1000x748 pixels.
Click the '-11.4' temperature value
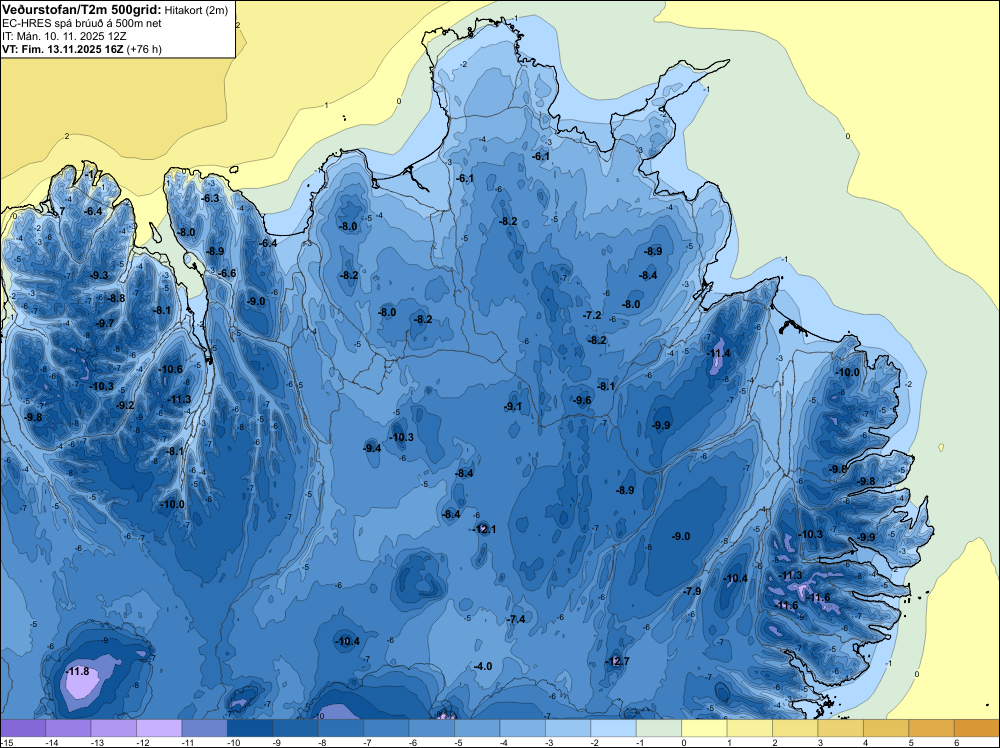(x=719, y=353)
